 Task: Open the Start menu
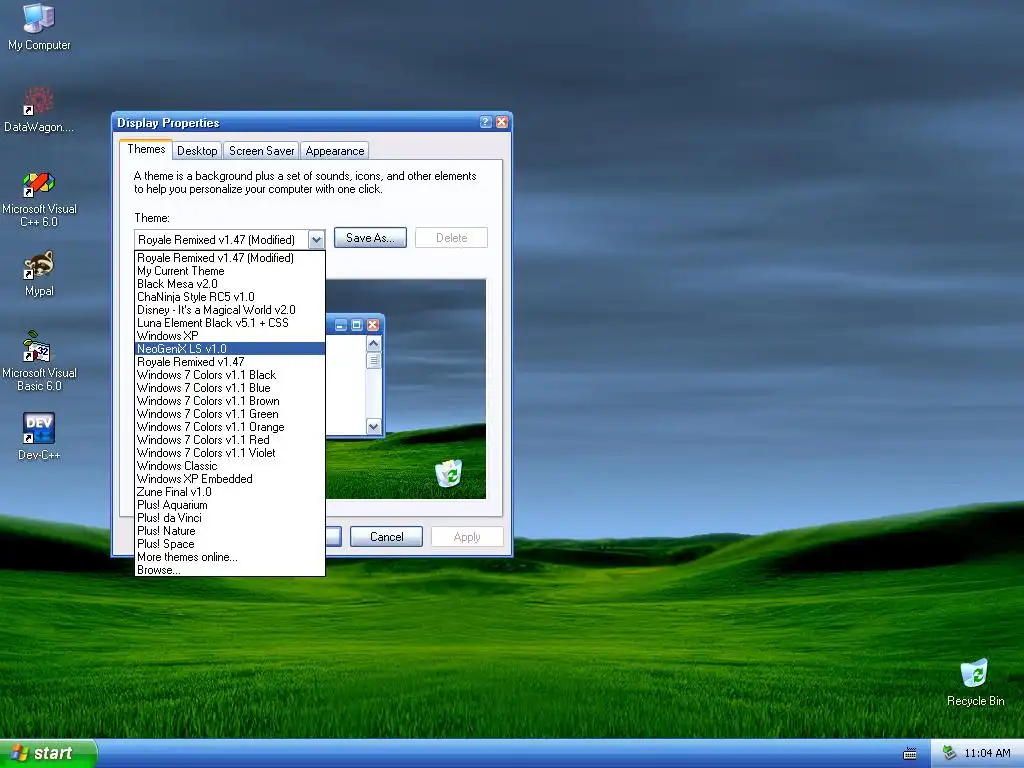coord(48,753)
